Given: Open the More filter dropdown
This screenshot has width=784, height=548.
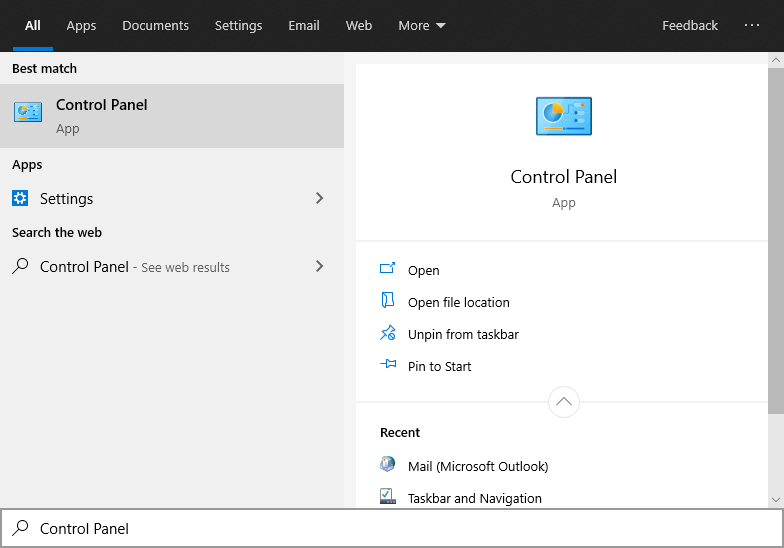Looking at the screenshot, I should tap(422, 26).
